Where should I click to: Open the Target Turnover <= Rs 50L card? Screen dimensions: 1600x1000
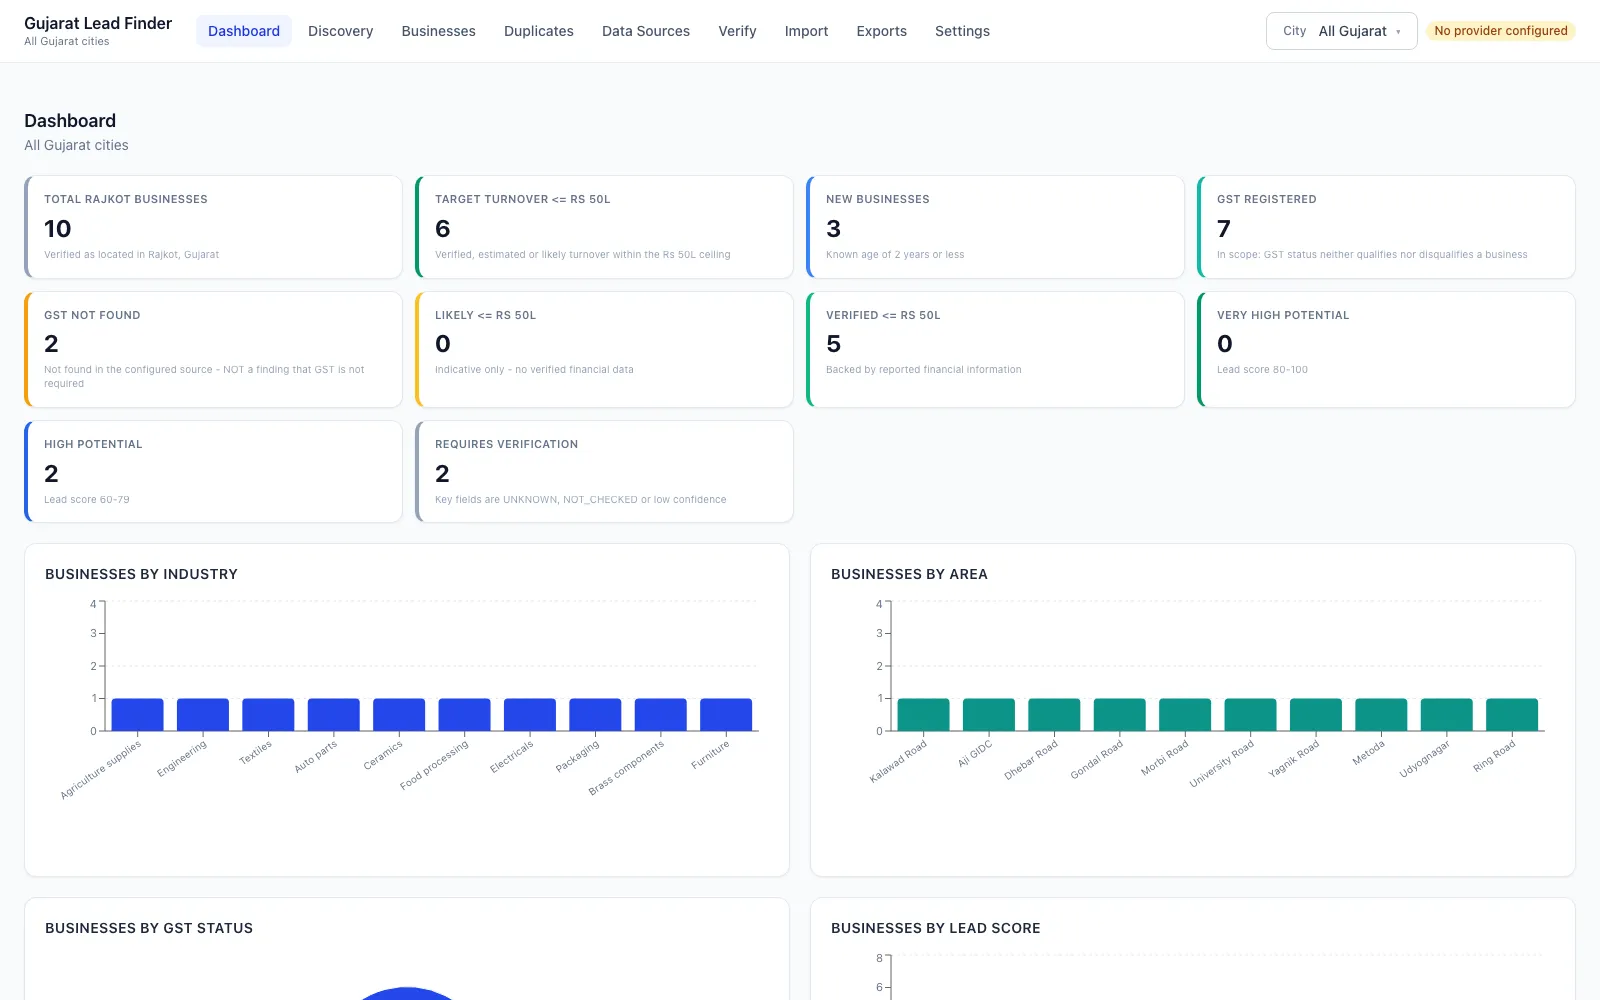[x=604, y=227]
